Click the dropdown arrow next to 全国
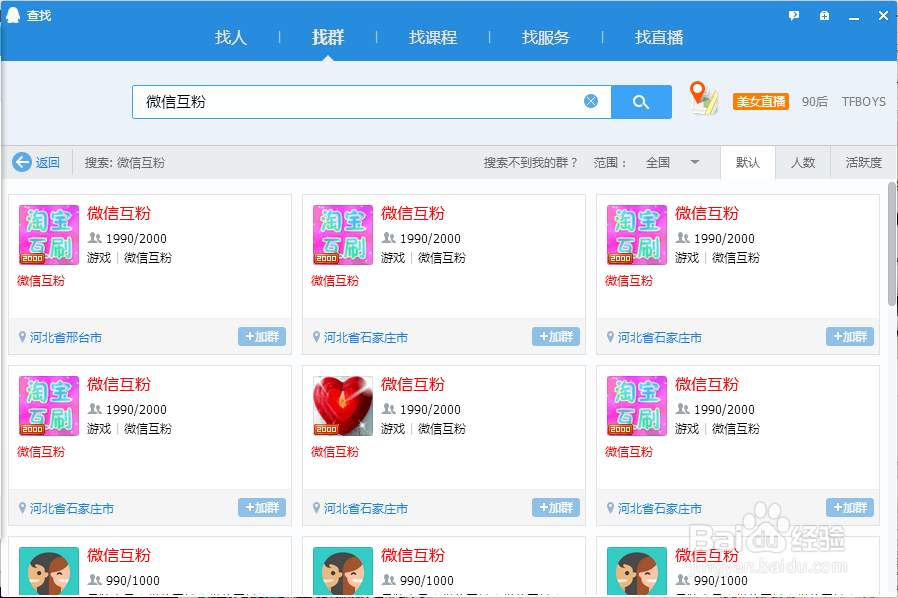The image size is (898, 598). tap(695, 163)
